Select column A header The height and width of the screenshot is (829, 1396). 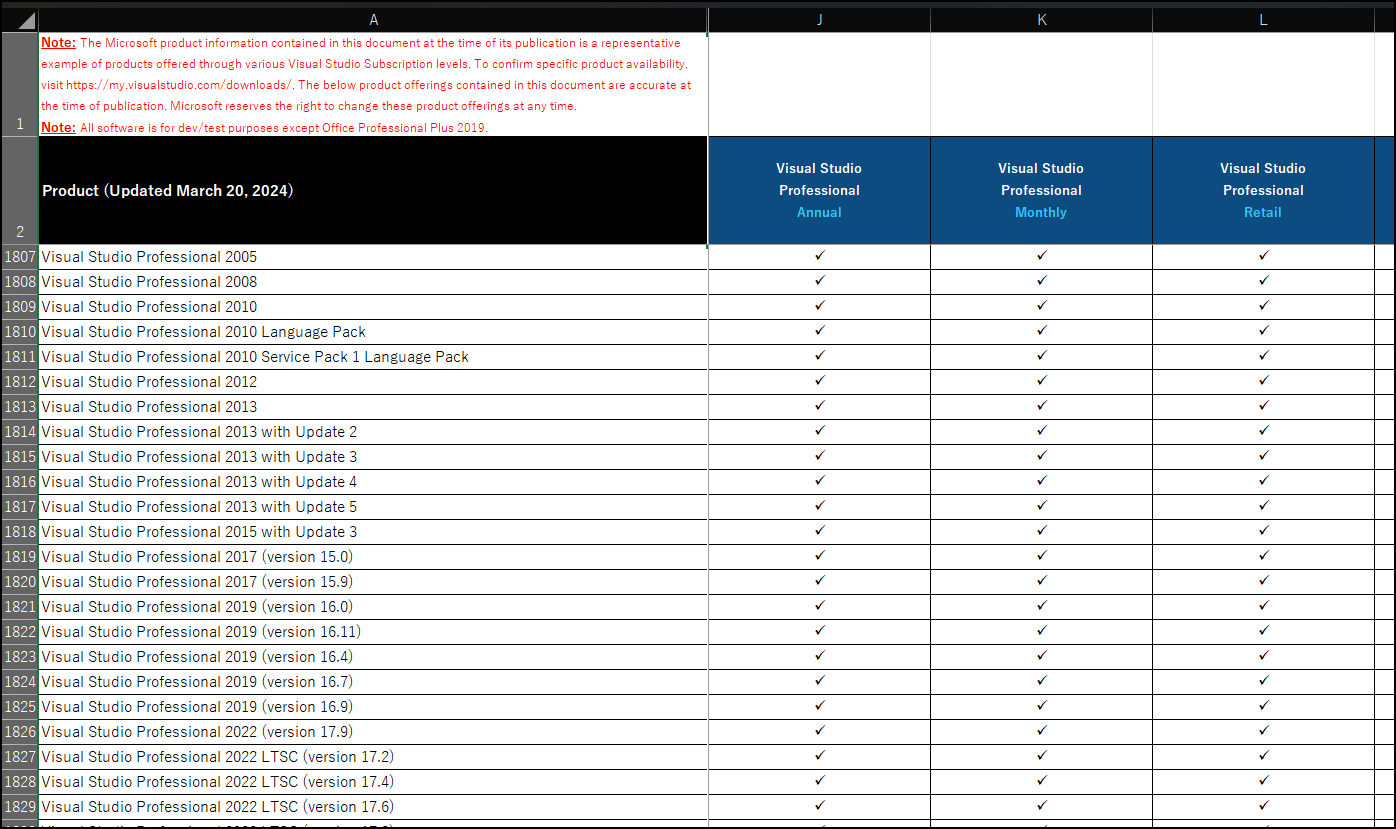point(373,20)
